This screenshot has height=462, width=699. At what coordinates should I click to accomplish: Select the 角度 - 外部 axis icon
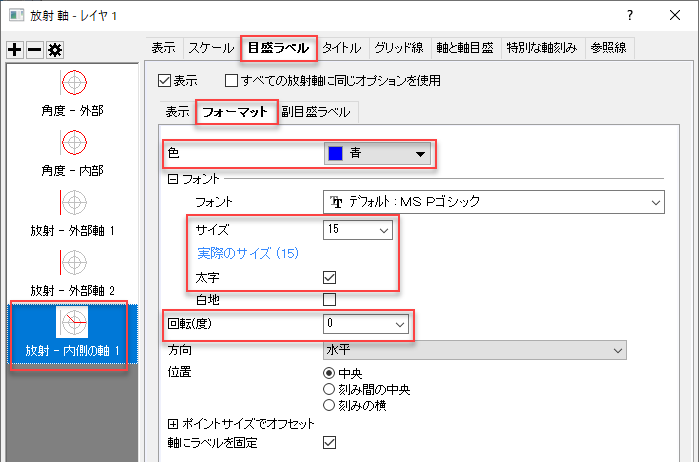point(74,82)
